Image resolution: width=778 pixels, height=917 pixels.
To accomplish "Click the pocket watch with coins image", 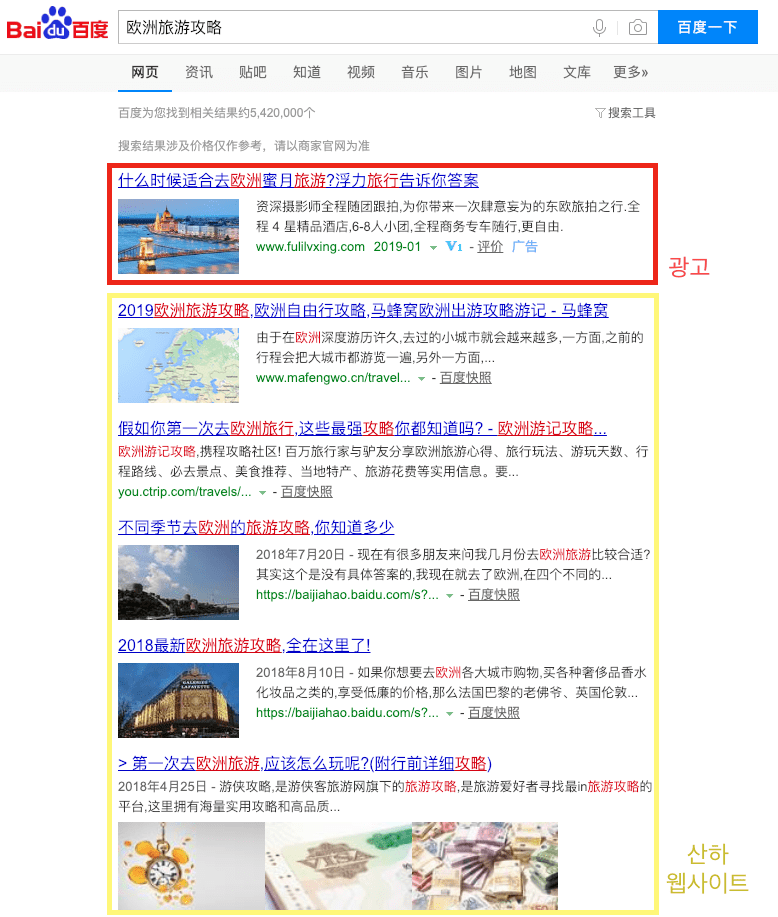I will pyautogui.click(x=191, y=866).
